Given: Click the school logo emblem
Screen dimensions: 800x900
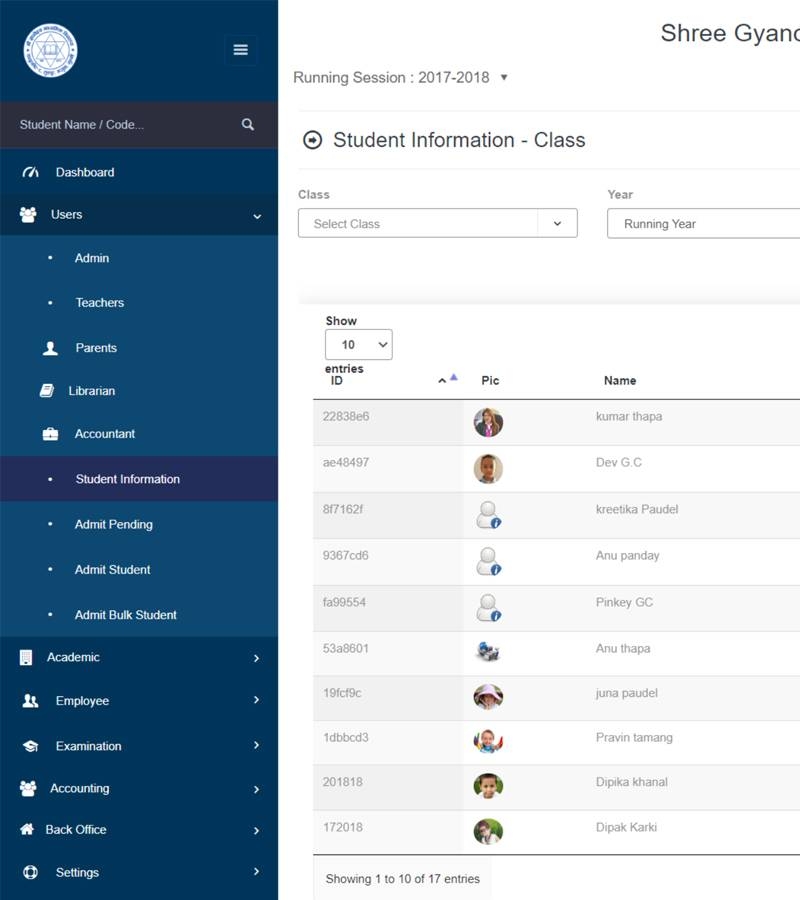Looking at the screenshot, I should (x=50, y=50).
